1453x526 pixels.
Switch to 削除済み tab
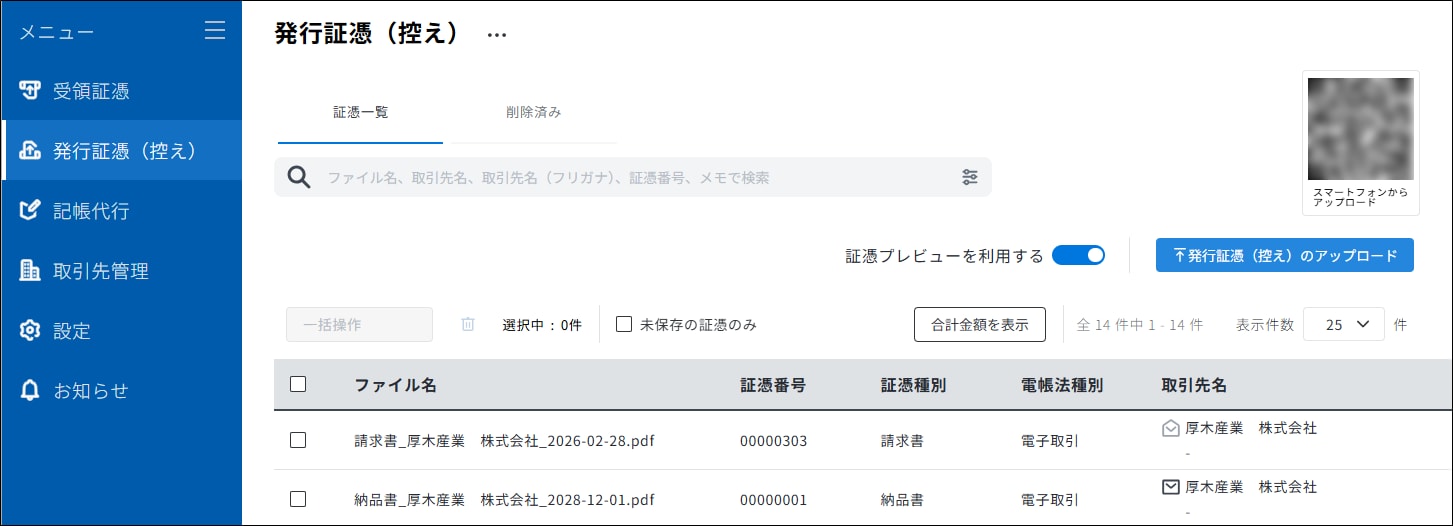(534, 112)
